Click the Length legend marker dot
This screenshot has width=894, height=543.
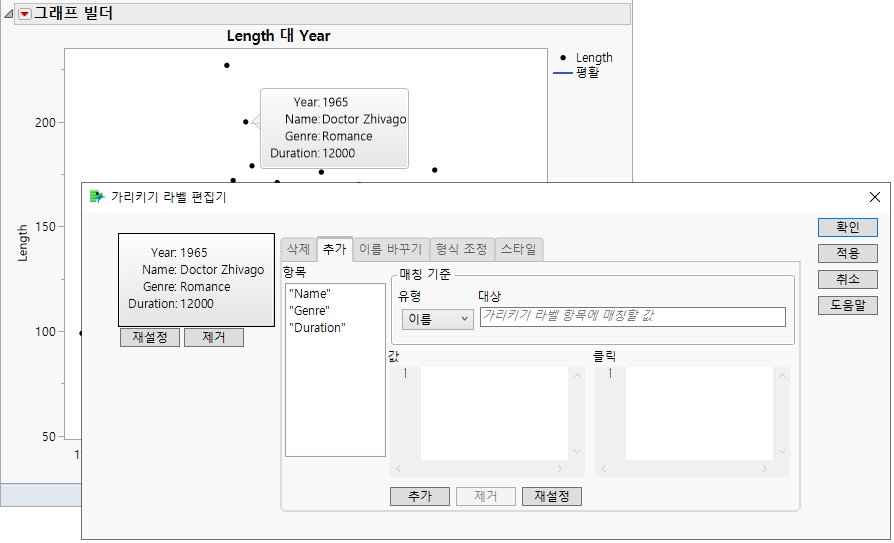coord(563,58)
